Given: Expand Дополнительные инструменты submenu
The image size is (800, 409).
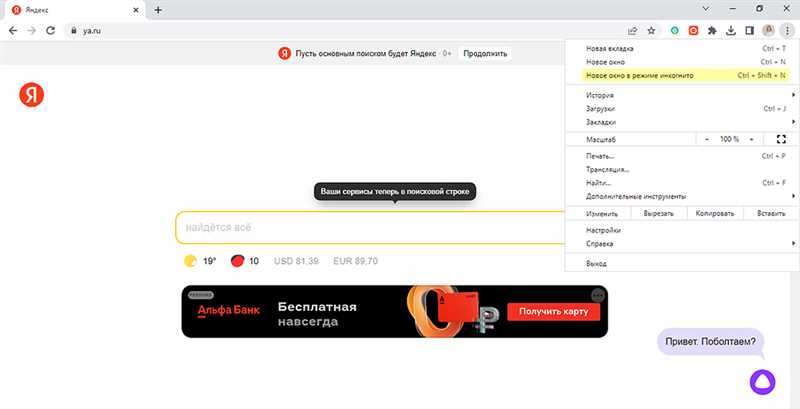Looking at the screenshot, I should pos(683,196).
